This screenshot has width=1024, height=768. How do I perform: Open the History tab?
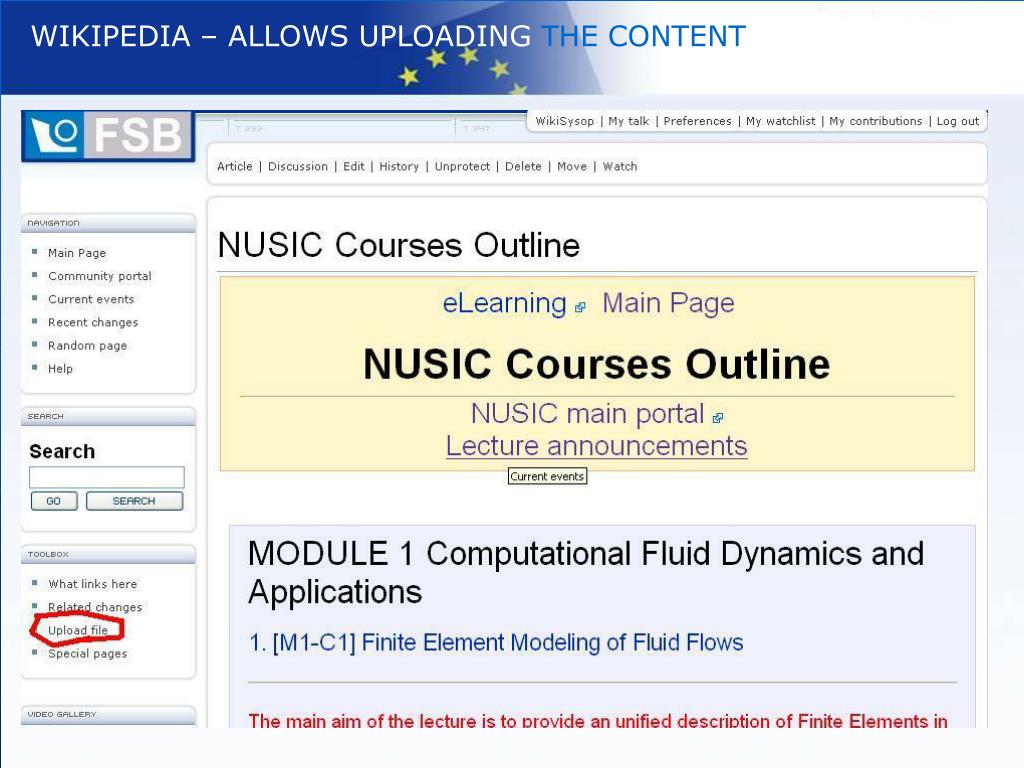[x=399, y=167]
